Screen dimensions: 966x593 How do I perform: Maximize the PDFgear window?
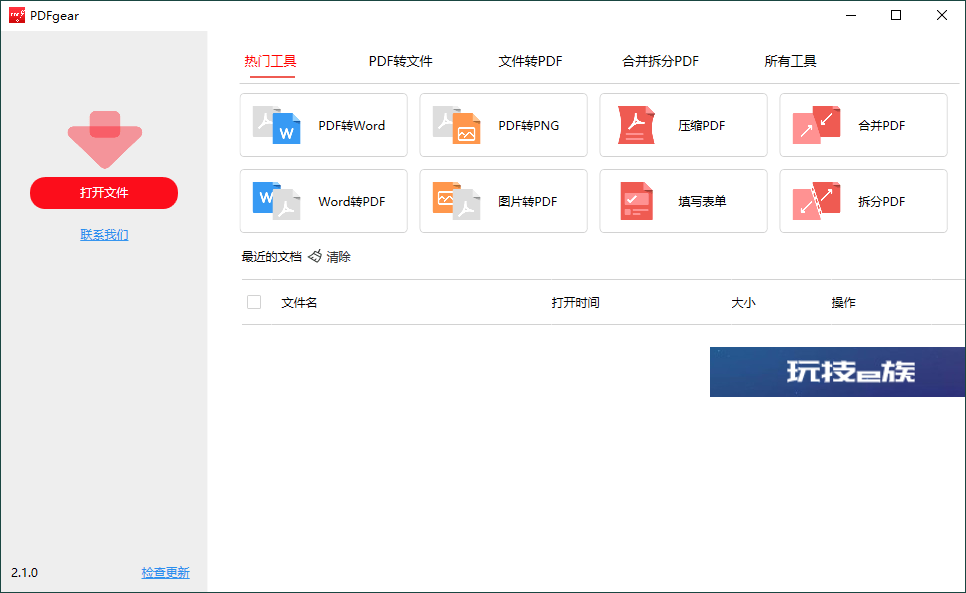(896, 15)
